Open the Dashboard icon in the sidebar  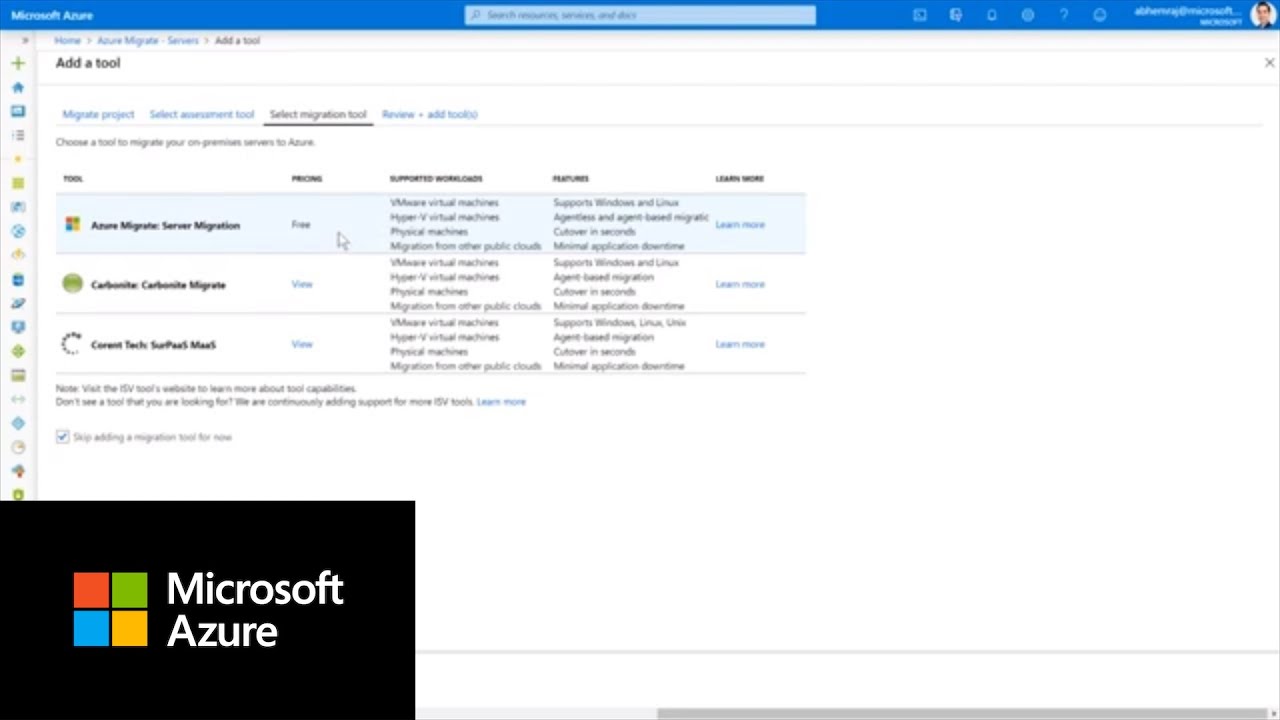[18, 111]
